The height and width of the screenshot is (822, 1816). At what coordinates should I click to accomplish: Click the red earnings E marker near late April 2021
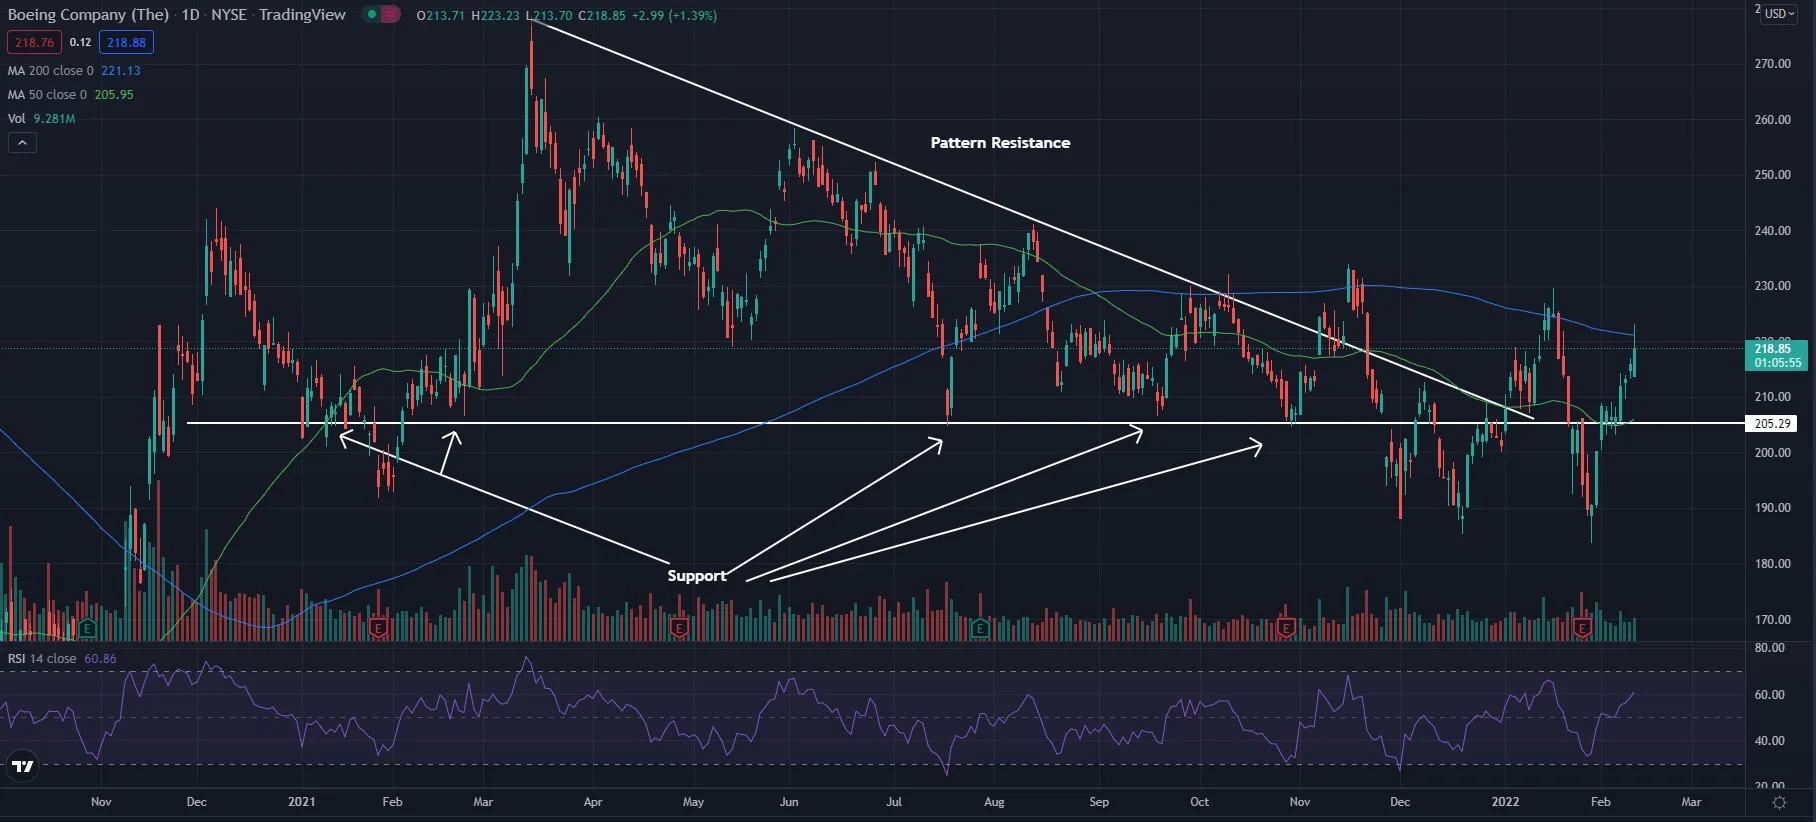(x=679, y=628)
